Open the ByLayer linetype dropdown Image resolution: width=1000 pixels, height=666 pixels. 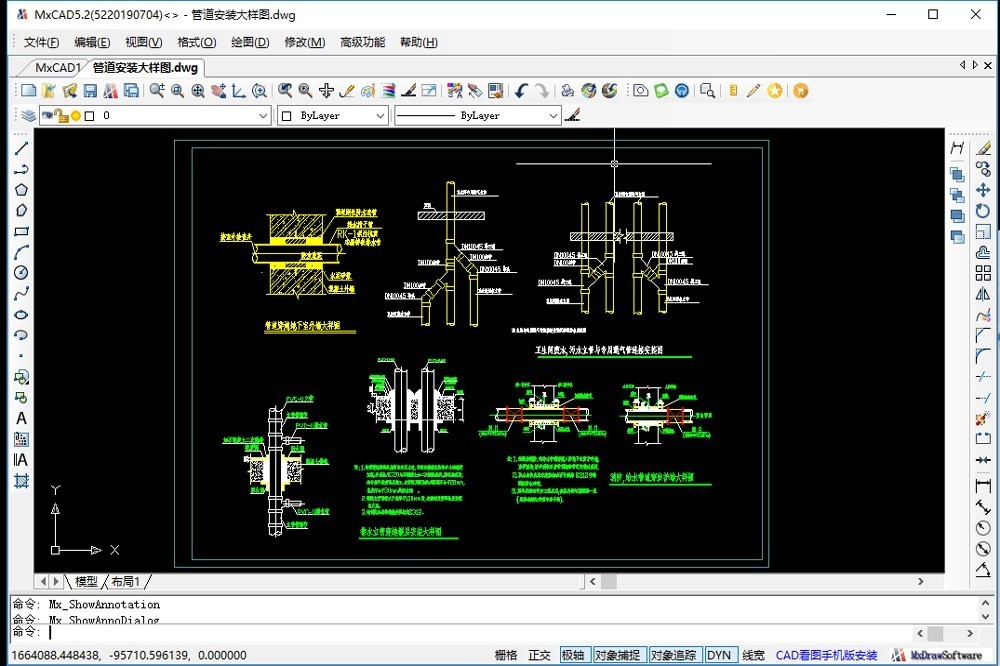(x=553, y=116)
